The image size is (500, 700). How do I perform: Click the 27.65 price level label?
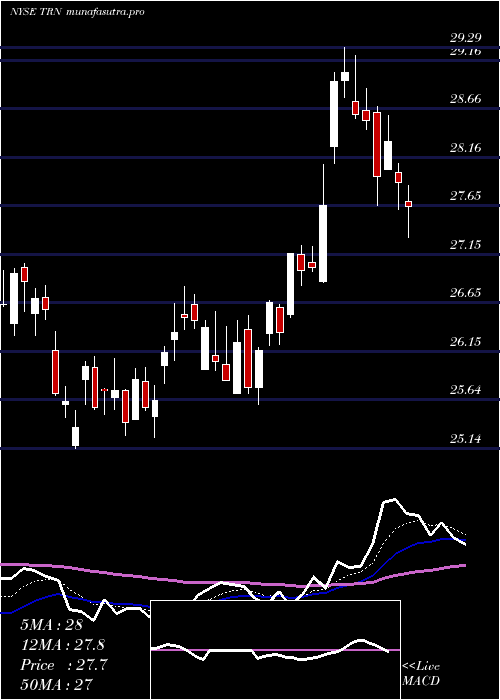tap(465, 196)
